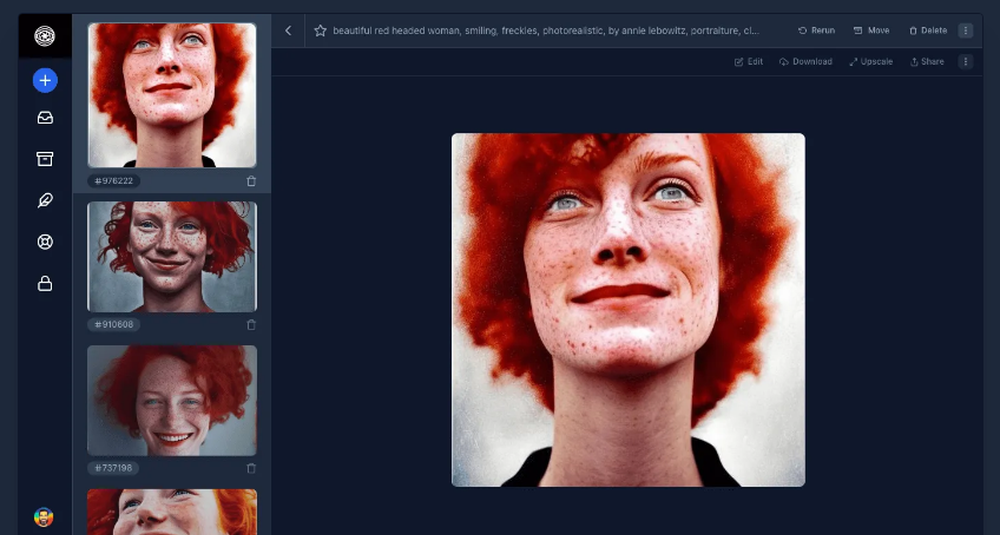Open the image toolbar more options menu
This screenshot has height=535, width=1000.
coord(966,62)
